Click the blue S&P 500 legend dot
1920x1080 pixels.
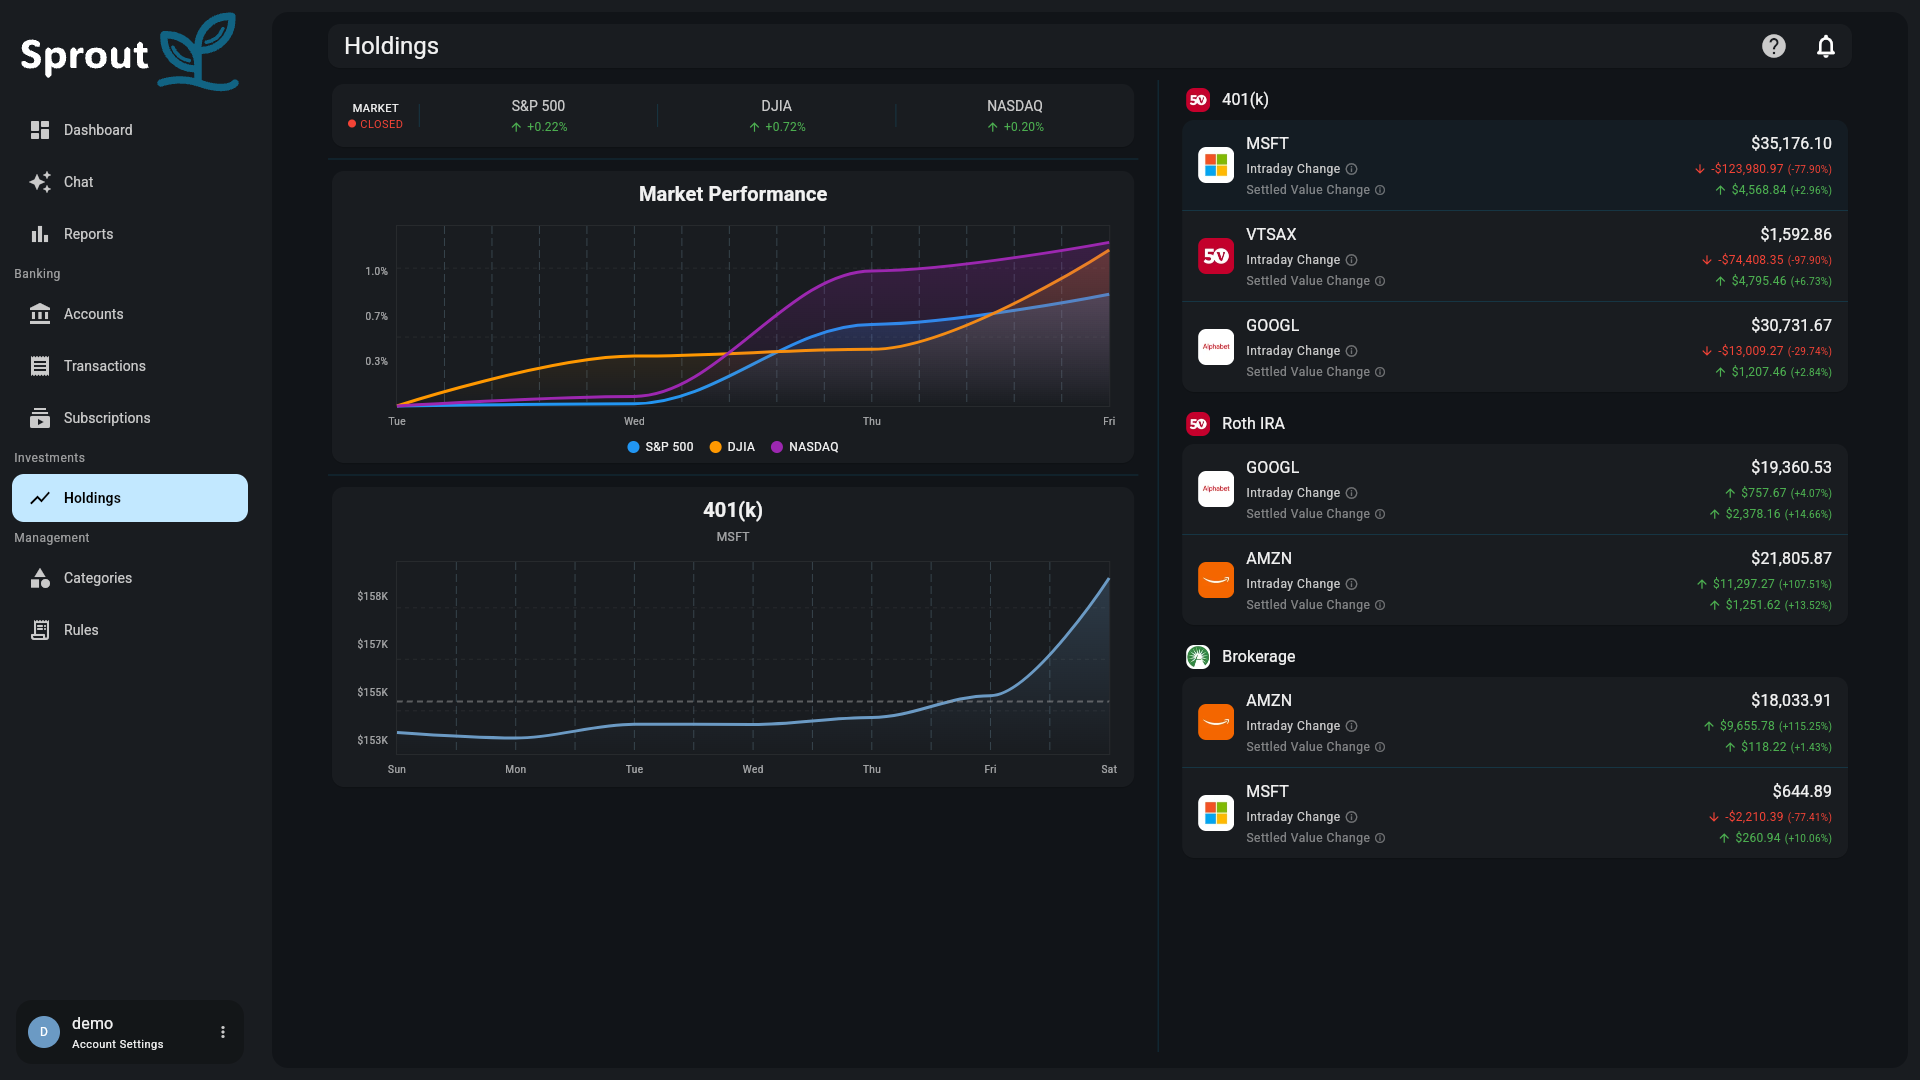633,447
